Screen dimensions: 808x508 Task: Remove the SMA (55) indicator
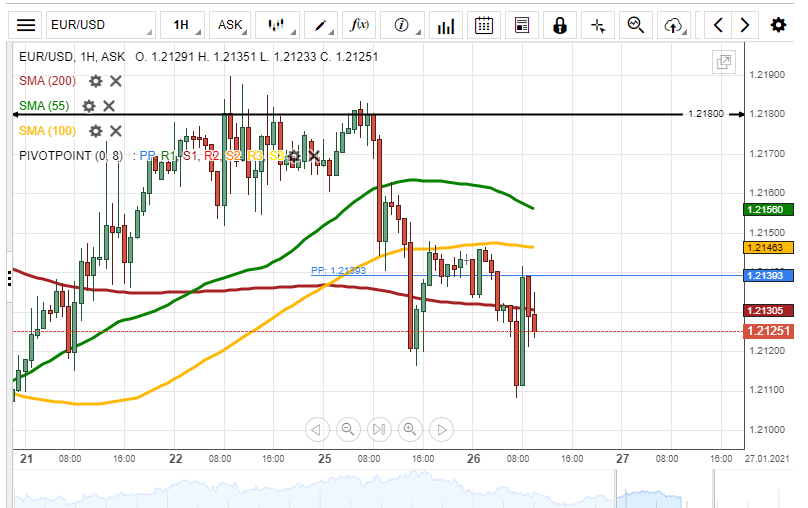109,106
